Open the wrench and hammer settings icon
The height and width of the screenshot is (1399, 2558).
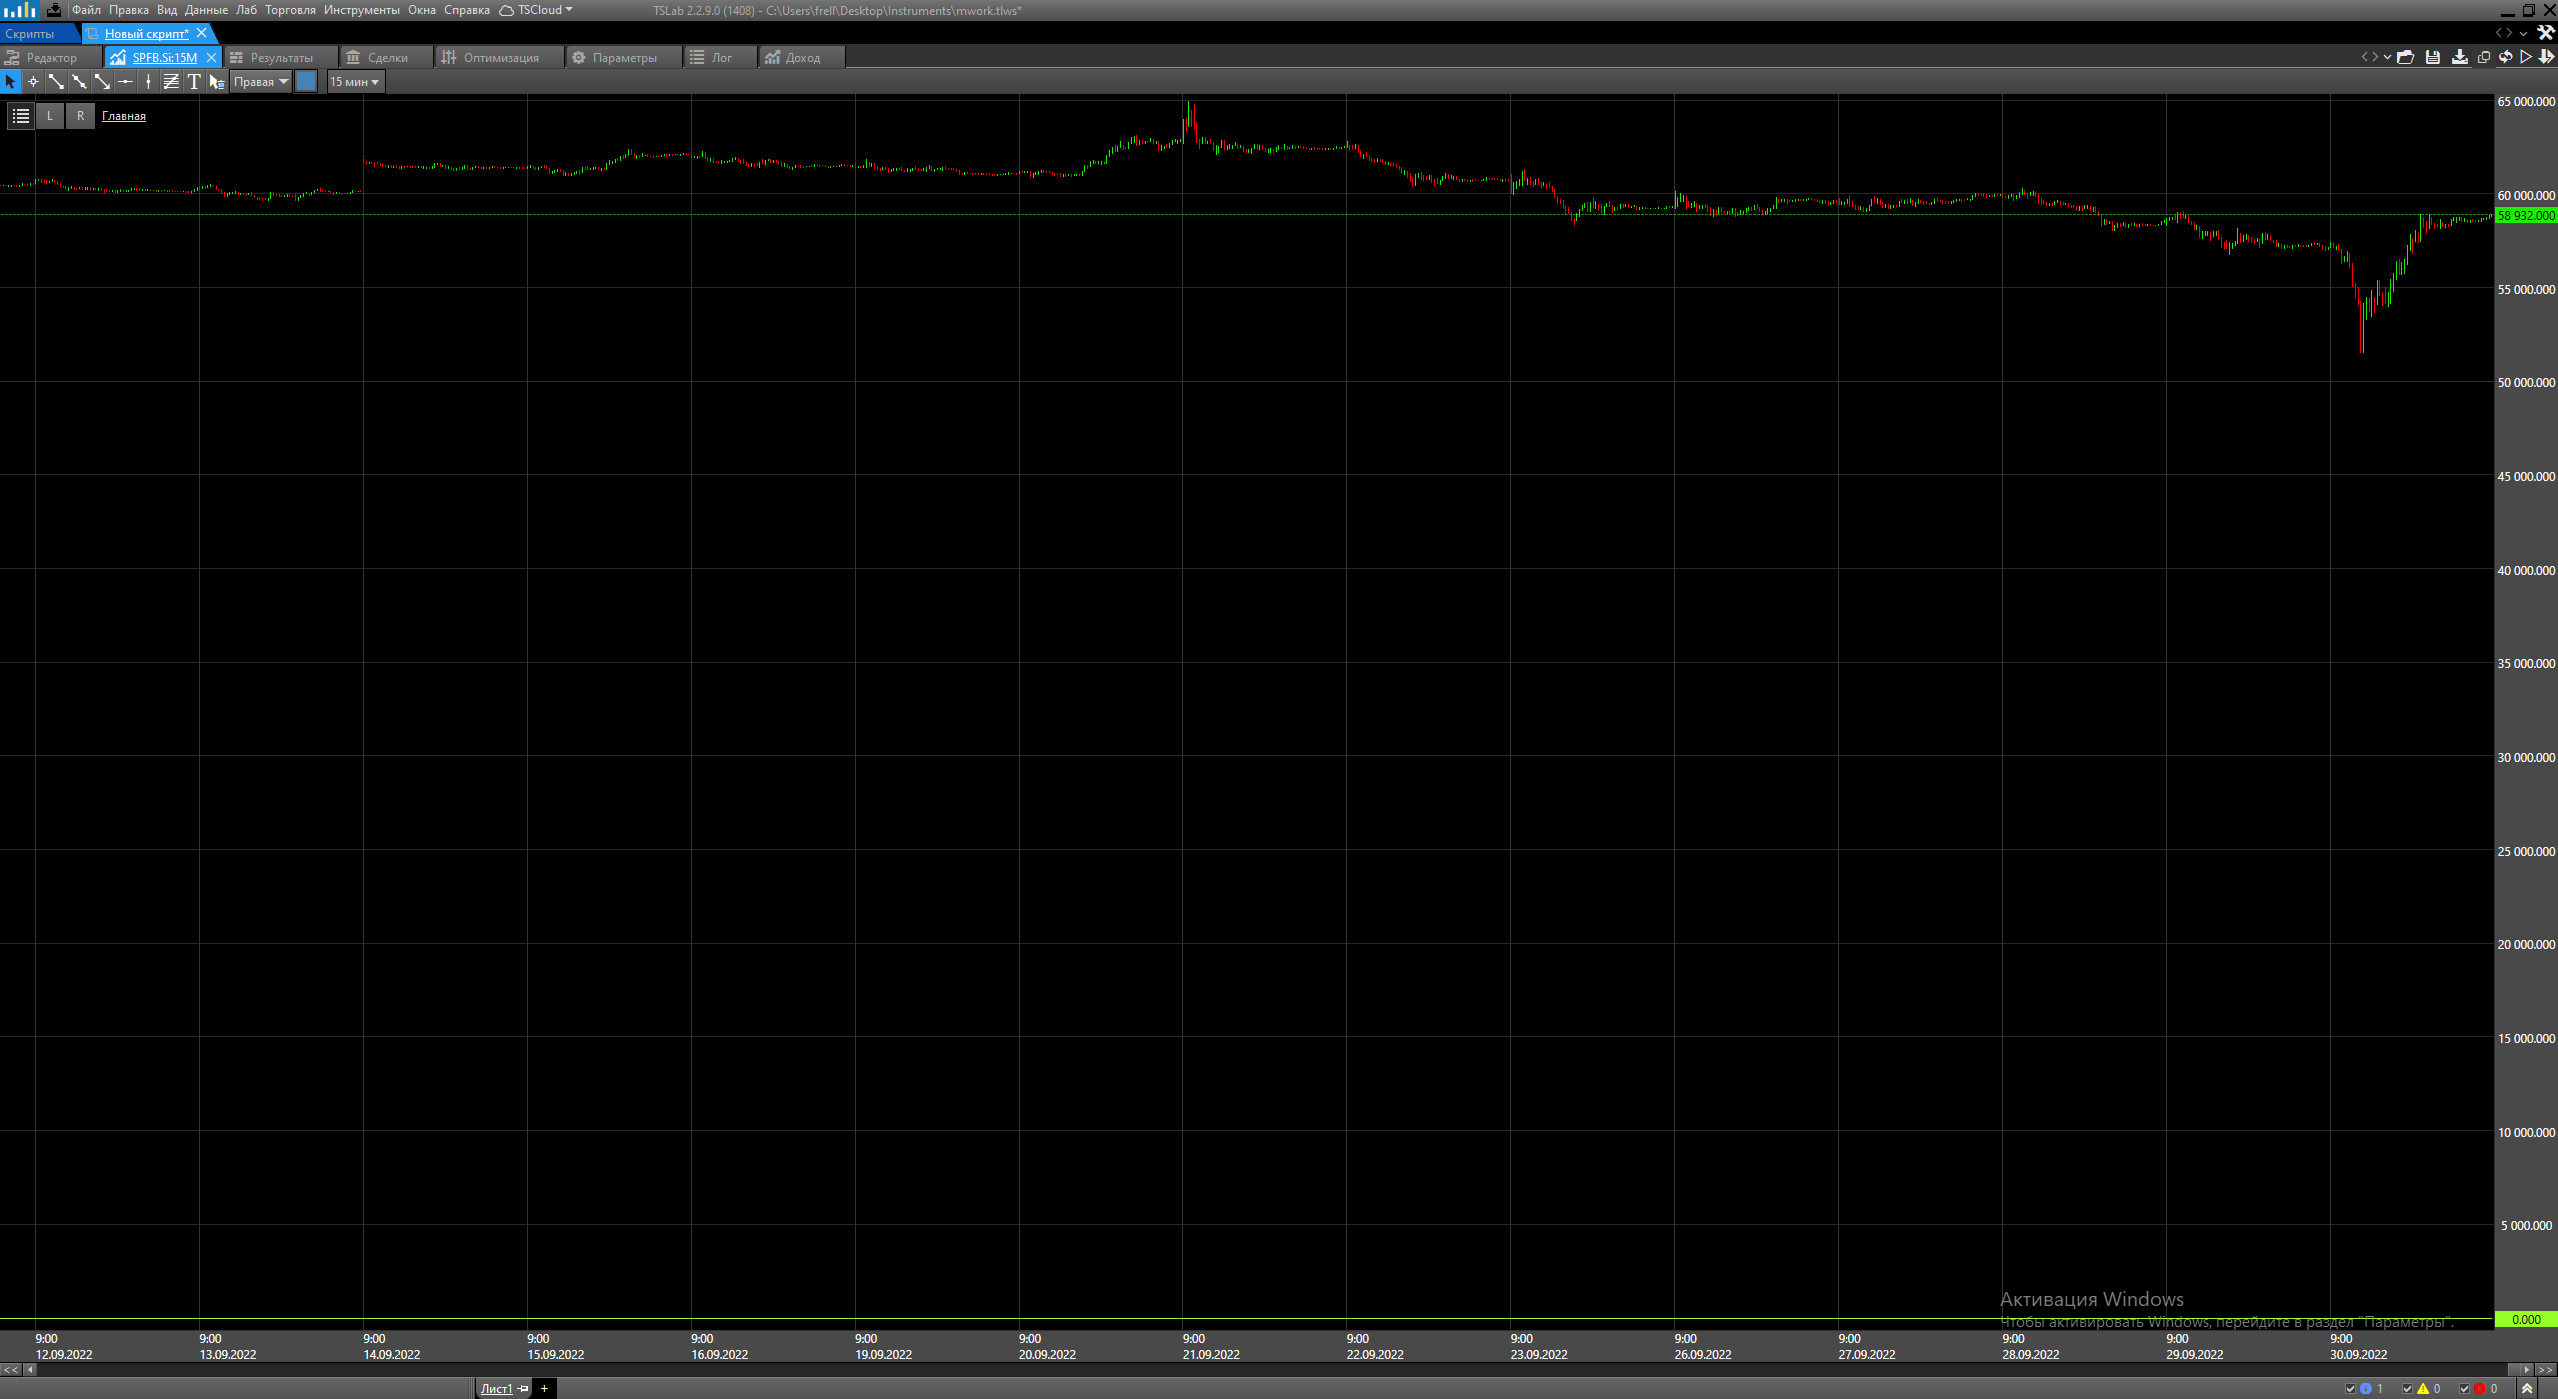(2545, 33)
